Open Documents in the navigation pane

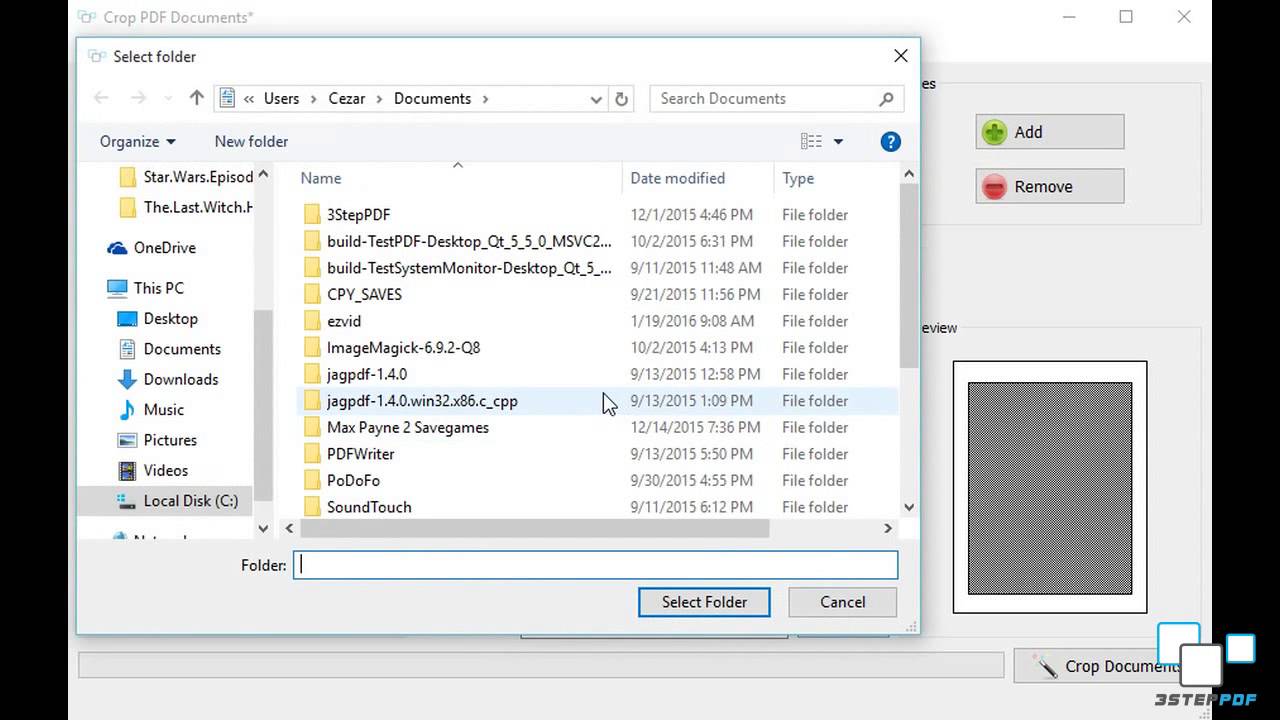coord(181,349)
